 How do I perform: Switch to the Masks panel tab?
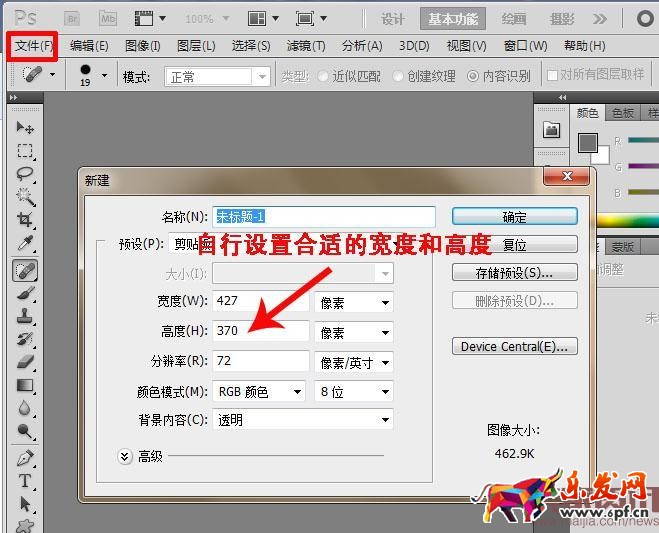(x=622, y=247)
